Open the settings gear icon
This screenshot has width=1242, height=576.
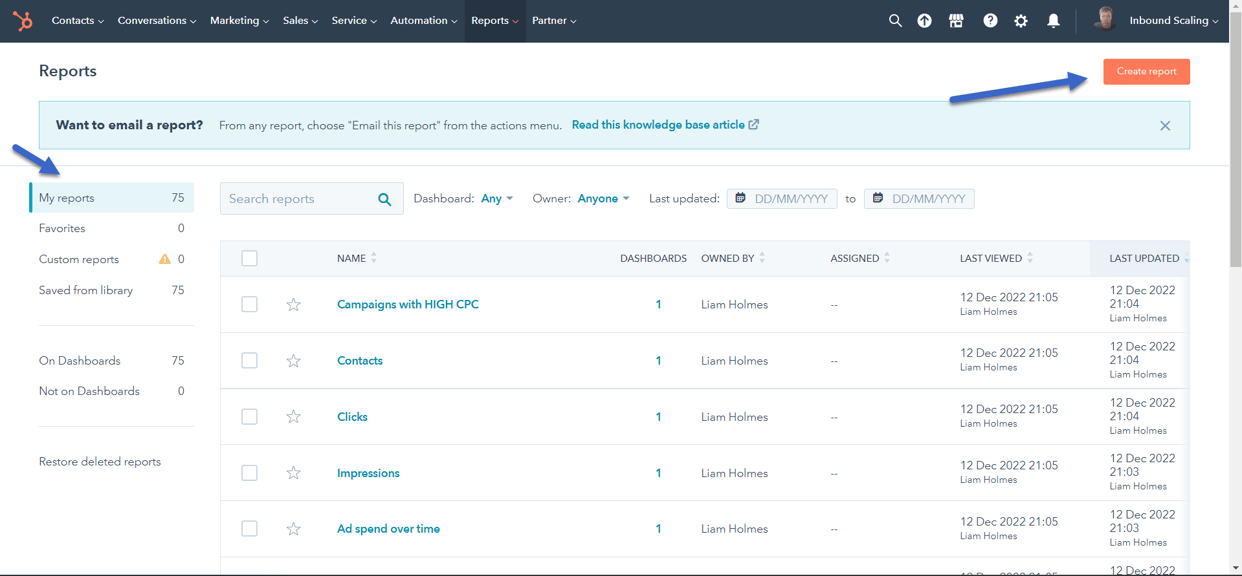coord(1021,20)
